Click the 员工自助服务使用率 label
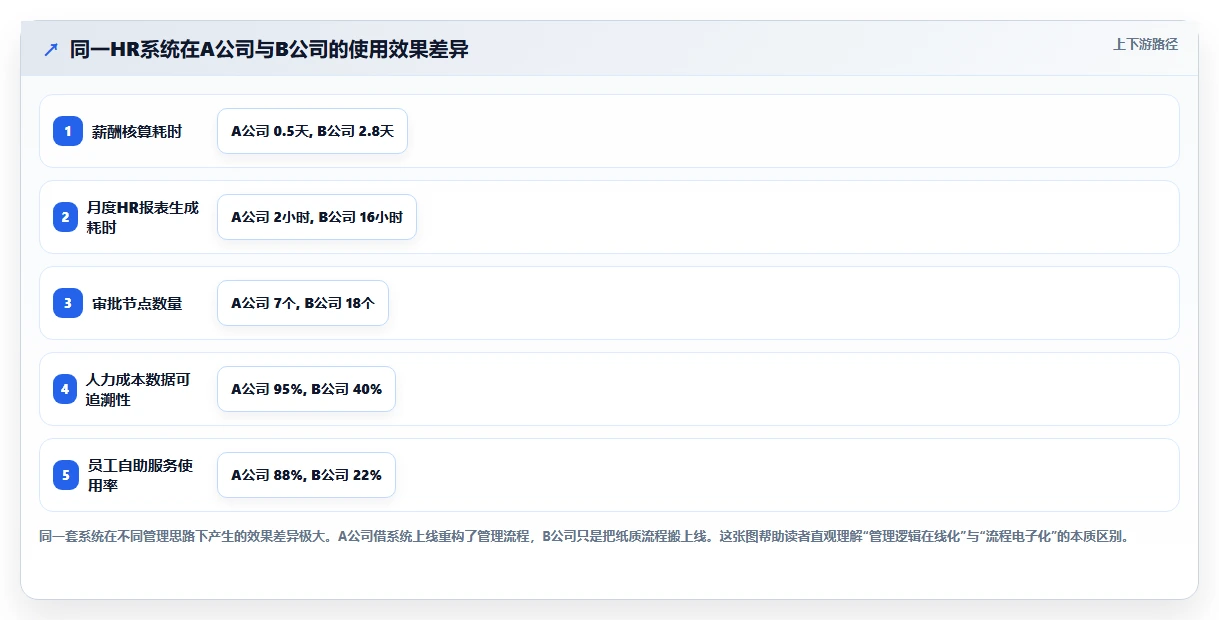Image resolution: width=1219 pixels, height=620 pixels. pos(140,475)
